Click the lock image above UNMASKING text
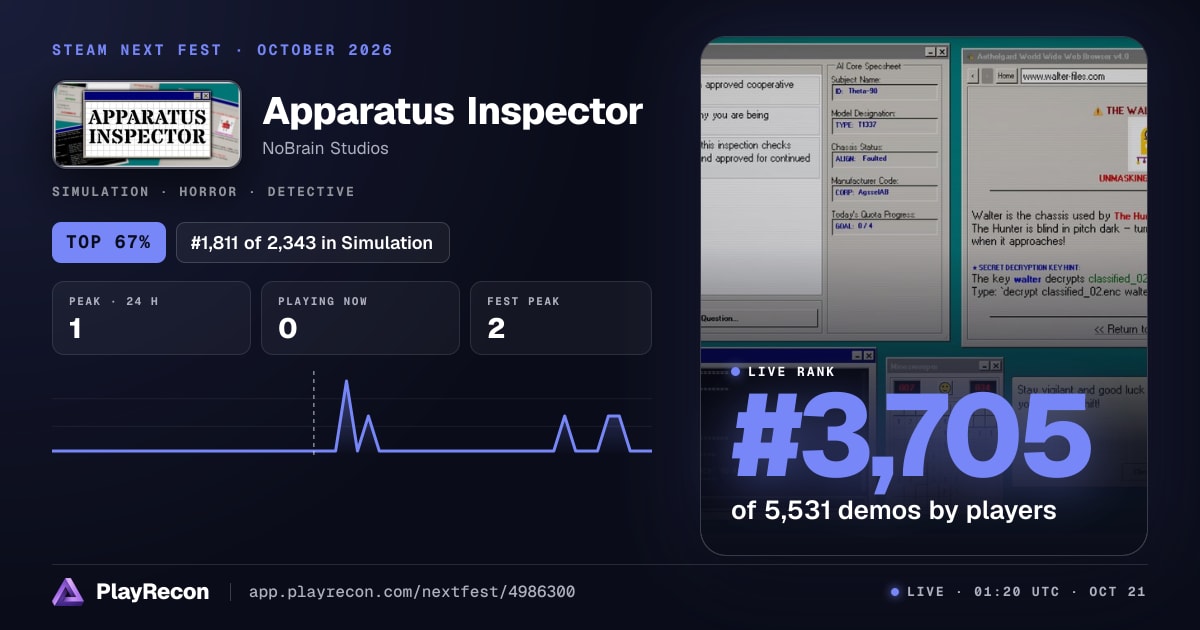The image size is (1200, 630). (1140, 143)
